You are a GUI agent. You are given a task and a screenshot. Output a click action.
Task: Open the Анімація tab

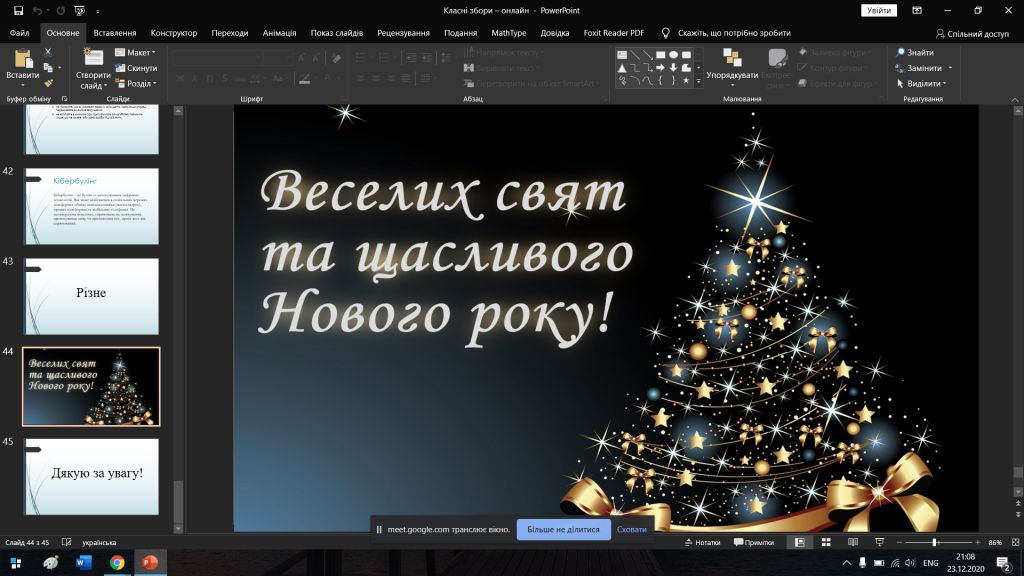tap(280, 33)
